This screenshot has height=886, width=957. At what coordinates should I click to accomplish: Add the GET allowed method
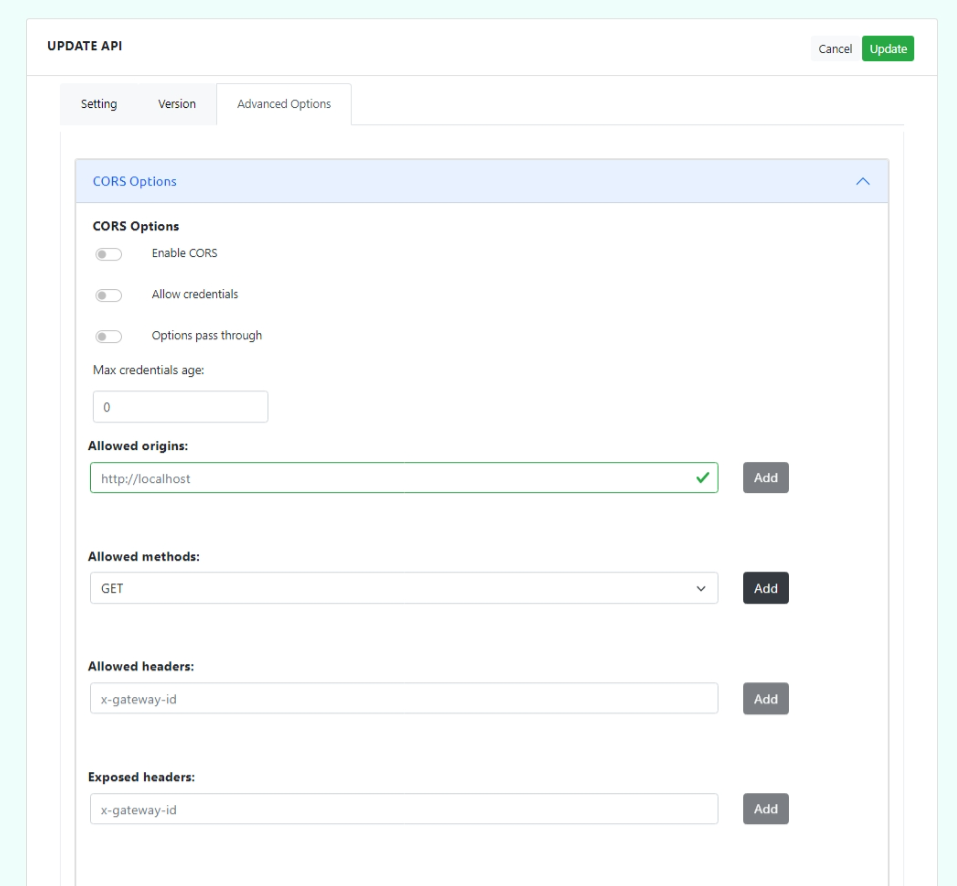tap(765, 588)
